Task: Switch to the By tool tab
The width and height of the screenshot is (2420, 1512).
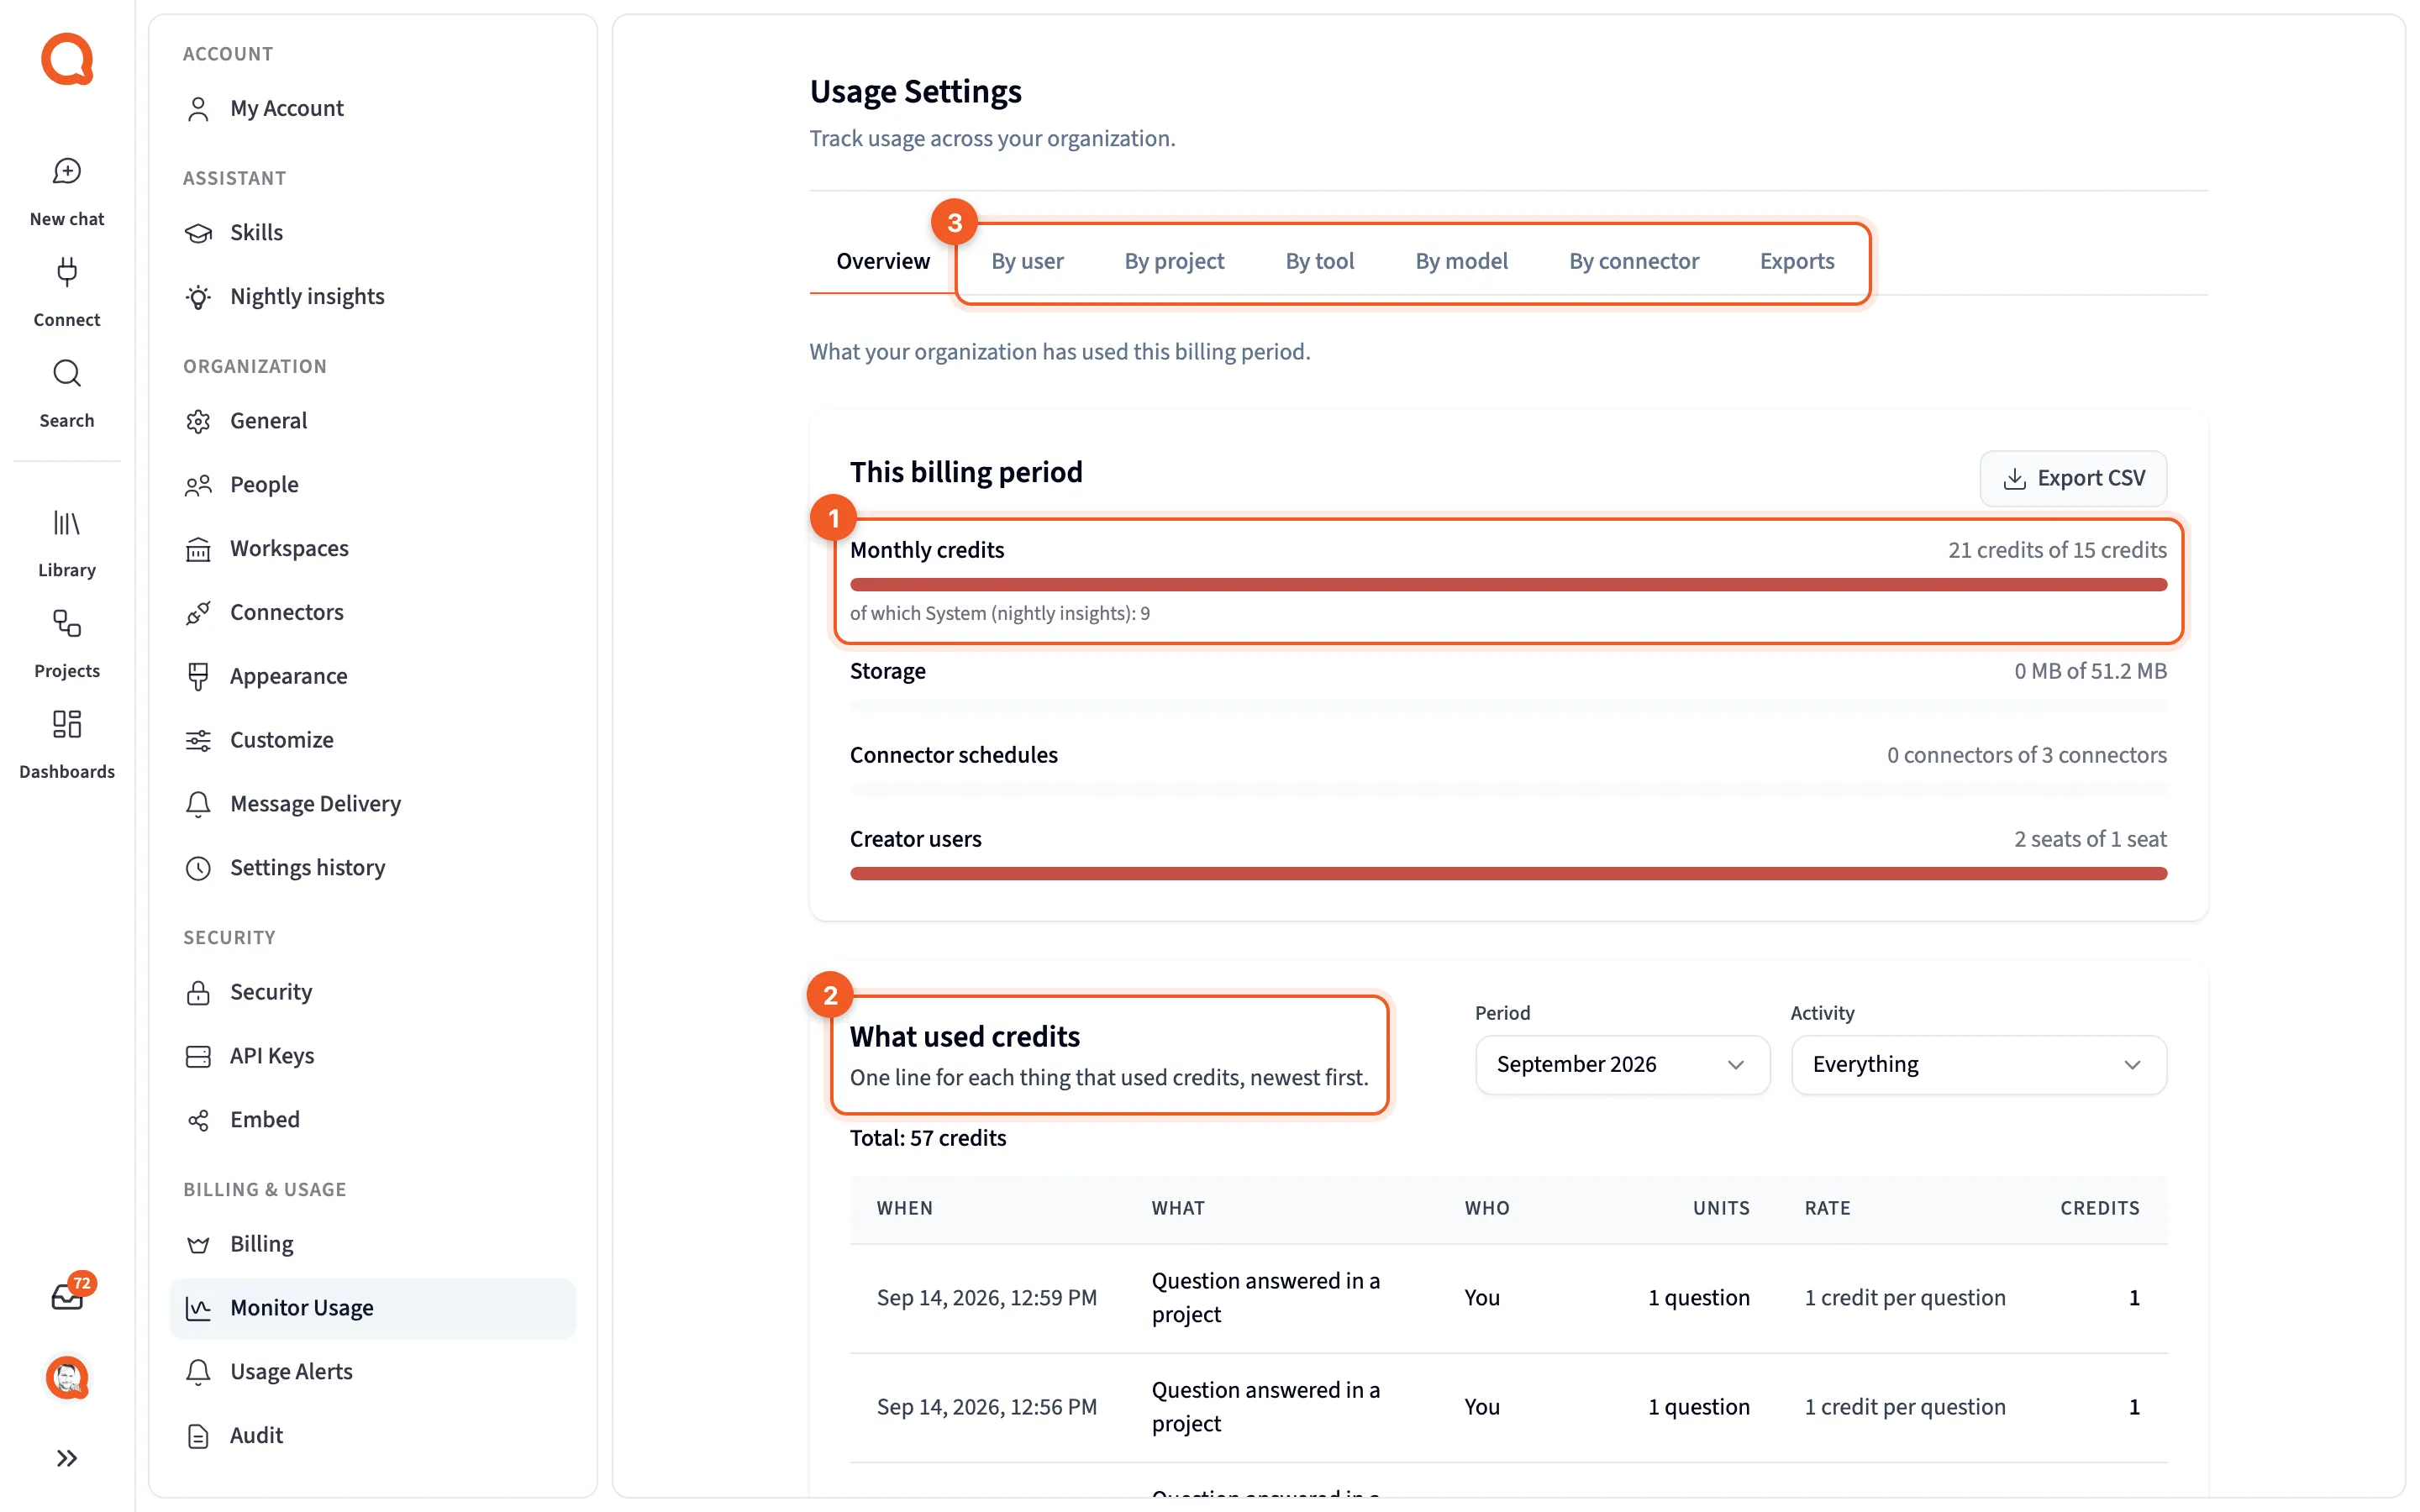Action: tap(1319, 261)
